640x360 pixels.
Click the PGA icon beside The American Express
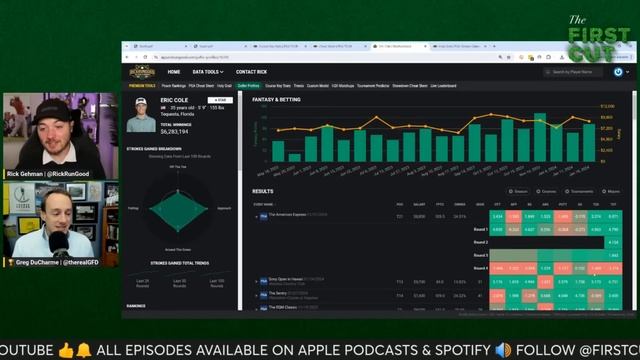[264, 216]
